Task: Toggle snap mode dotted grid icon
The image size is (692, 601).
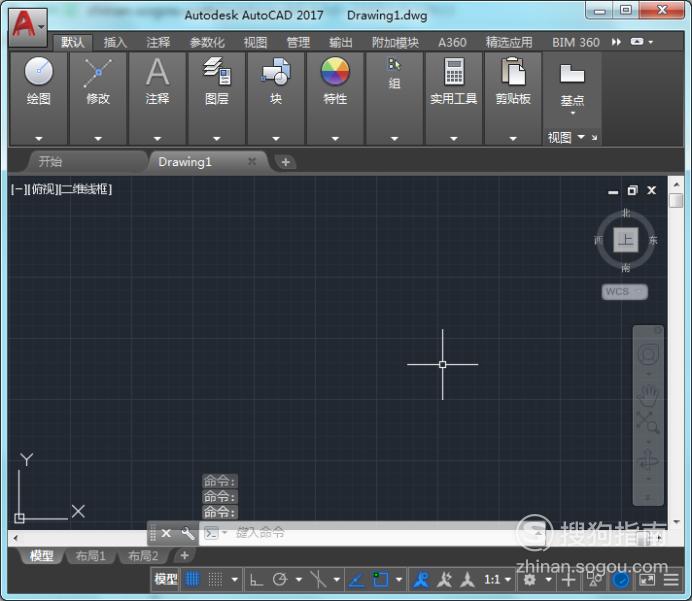Action: [215, 579]
